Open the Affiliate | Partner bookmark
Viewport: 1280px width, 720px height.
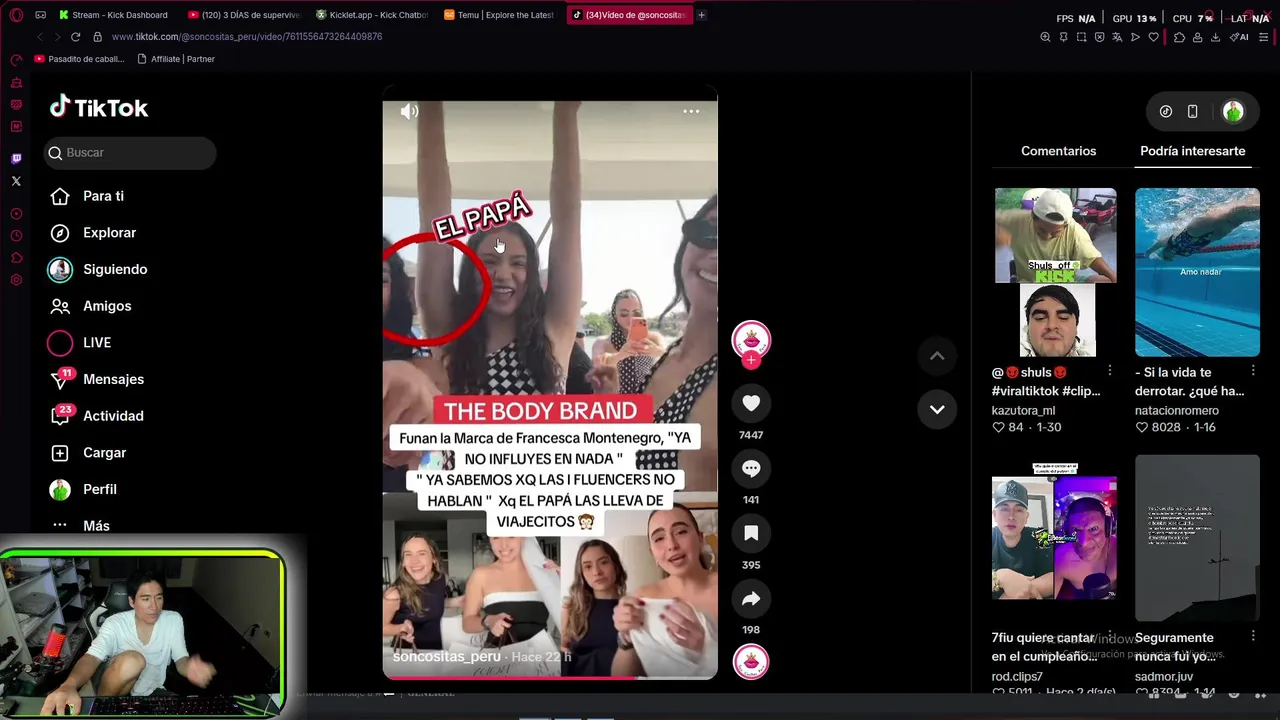(x=176, y=59)
